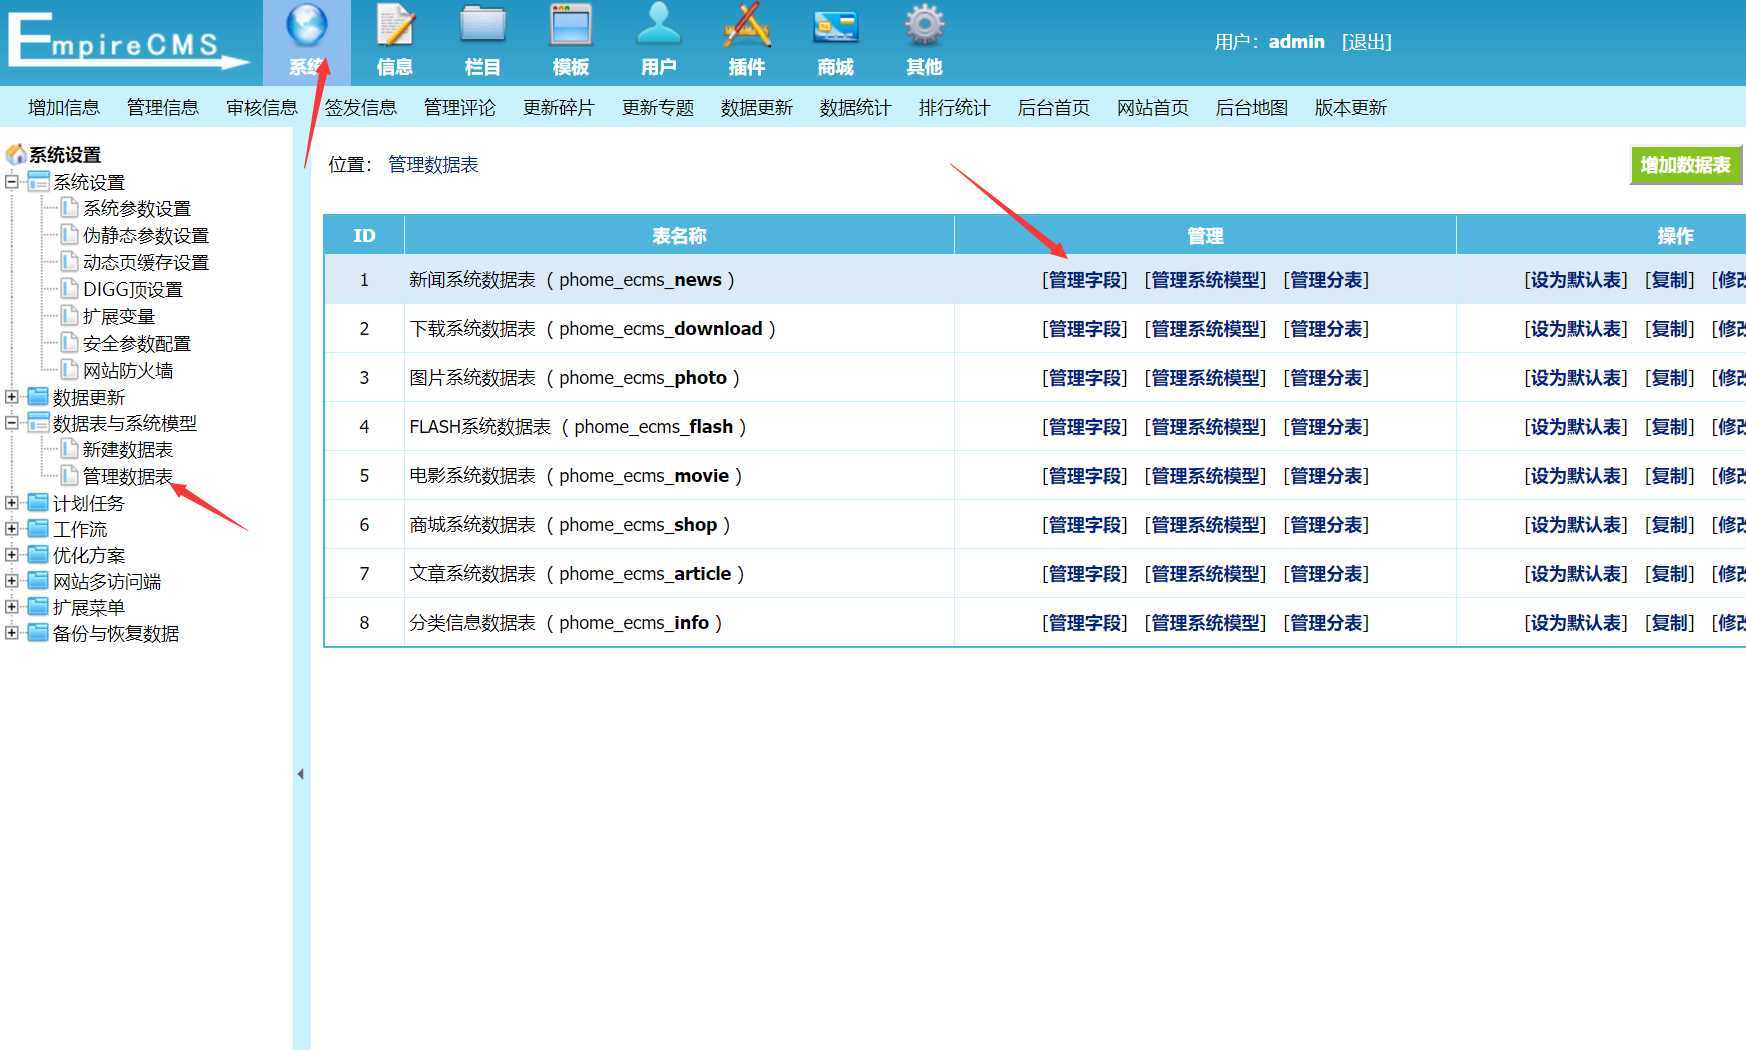The height and width of the screenshot is (1050, 1746).
Task: Click page icon next to 管理数据表
Action: (x=69, y=475)
